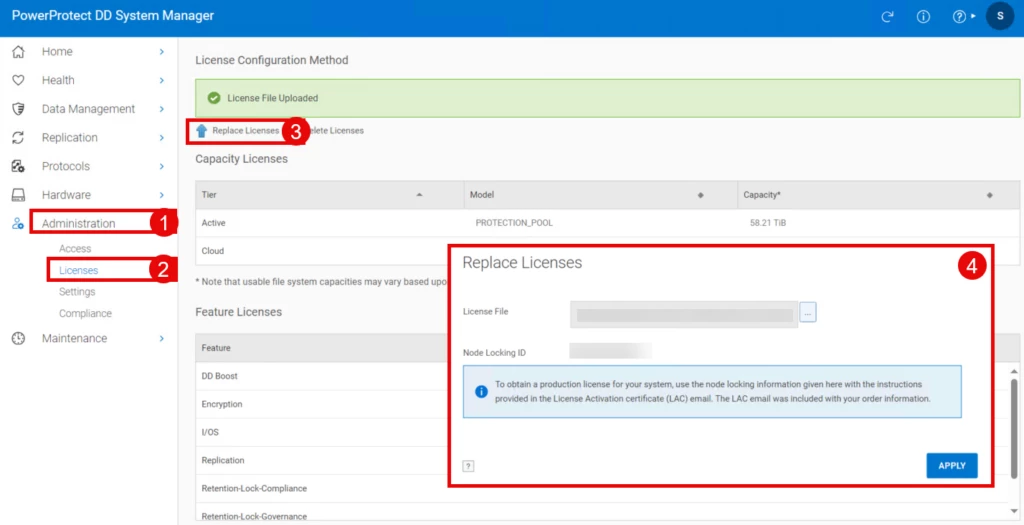This screenshot has width=1024, height=525.
Task: Click the small help icon in Replace Licenses dialog
Action: tap(468, 466)
